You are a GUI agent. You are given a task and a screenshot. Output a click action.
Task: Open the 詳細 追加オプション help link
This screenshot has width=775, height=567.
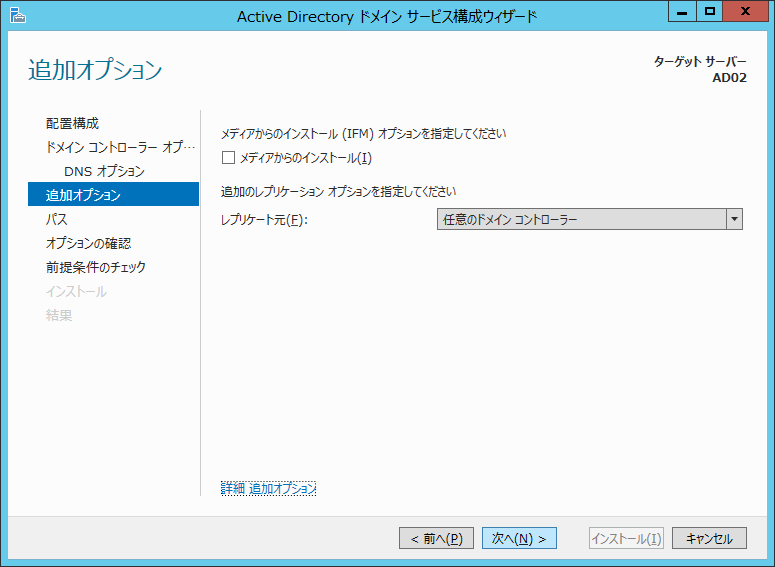tap(268, 488)
